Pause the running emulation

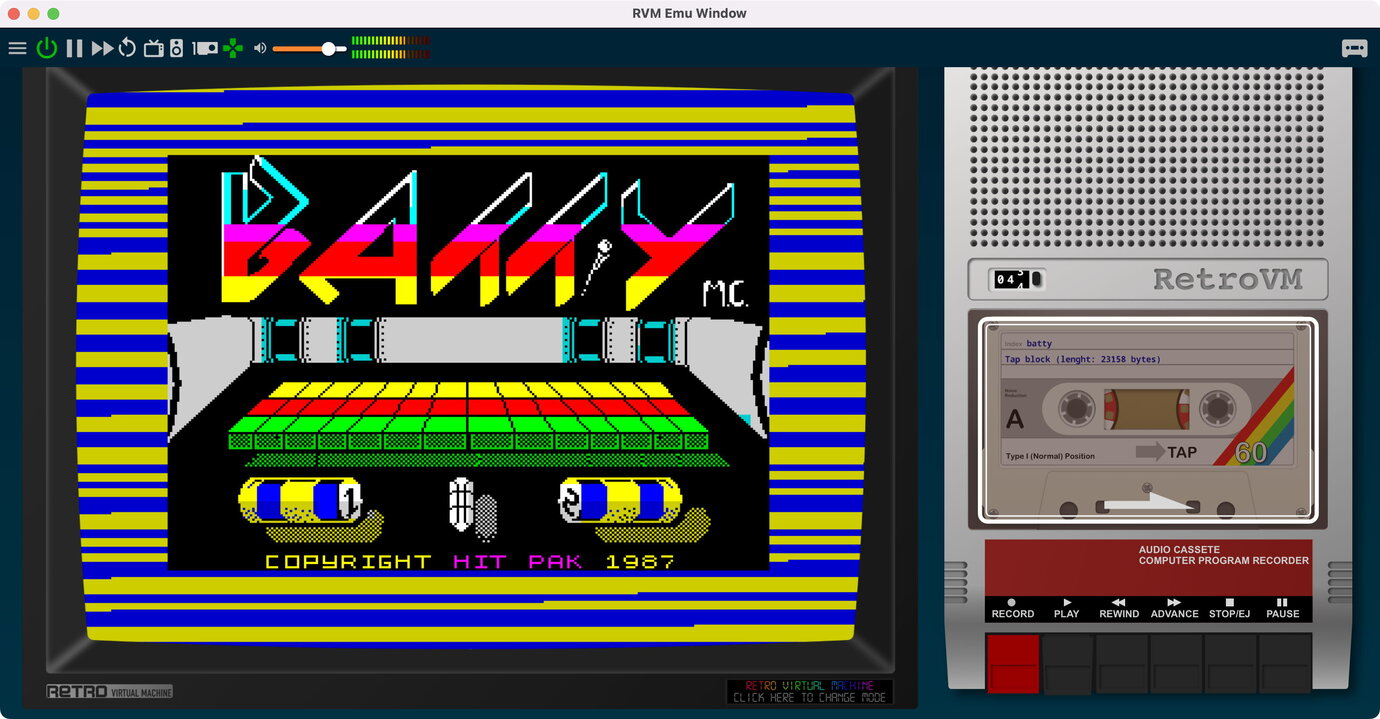(x=74, y=47)
